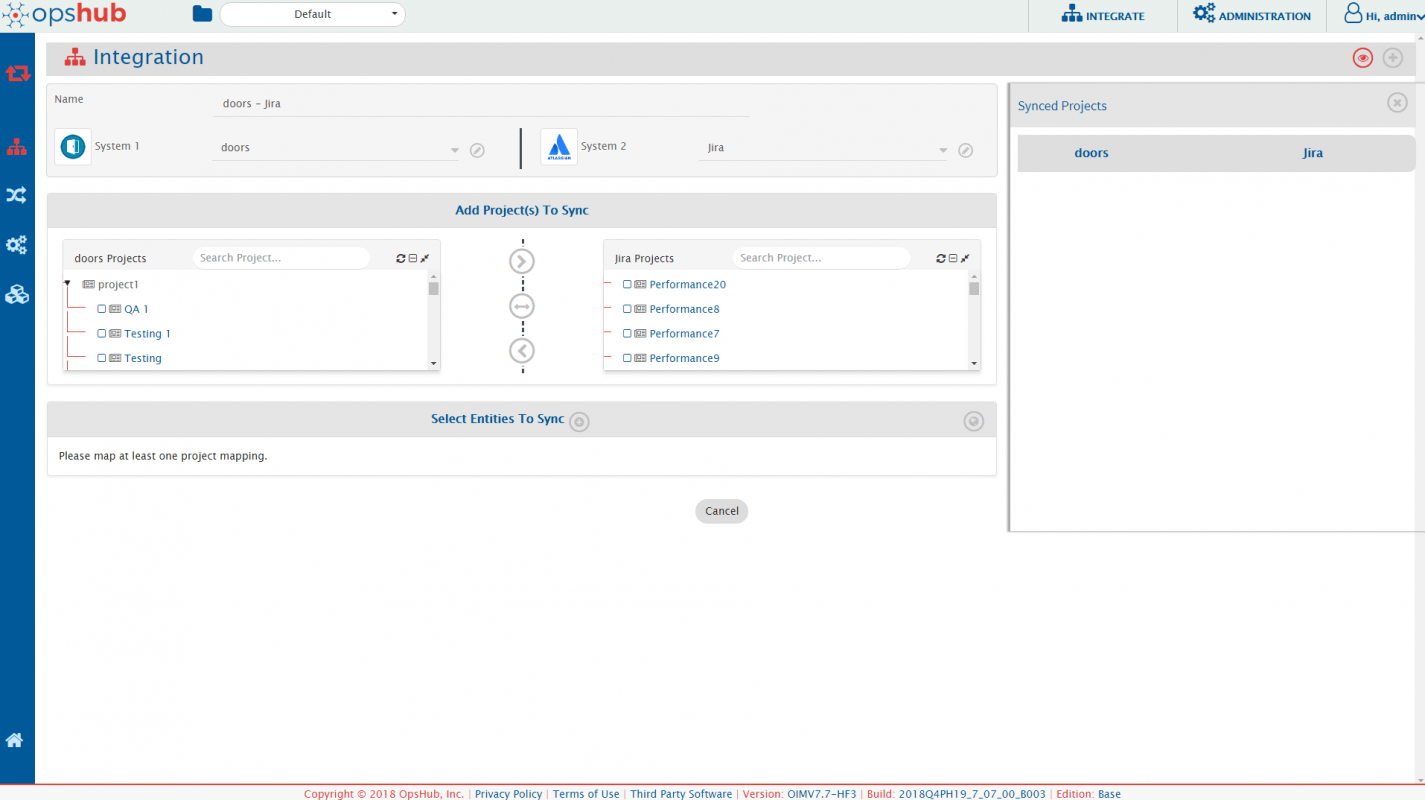Open the INTEGRATE menu
1425x800 pixels.
1102,15
